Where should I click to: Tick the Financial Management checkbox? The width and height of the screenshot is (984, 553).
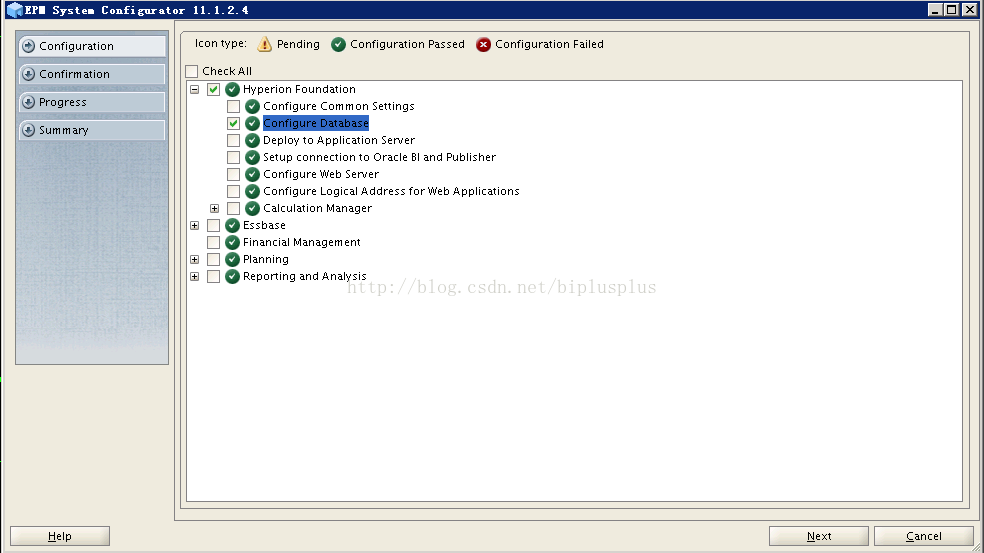tap(213, 242)
